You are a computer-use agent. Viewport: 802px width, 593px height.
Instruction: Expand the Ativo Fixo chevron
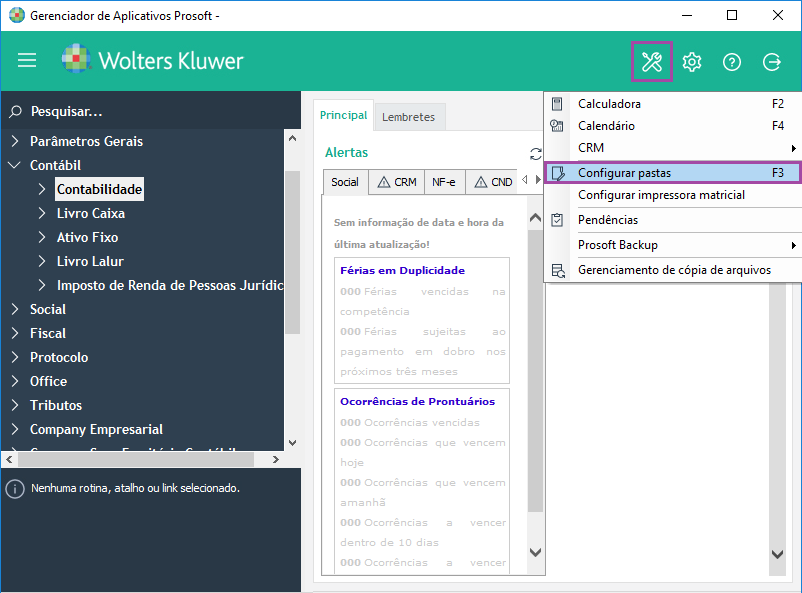[42, 237]
